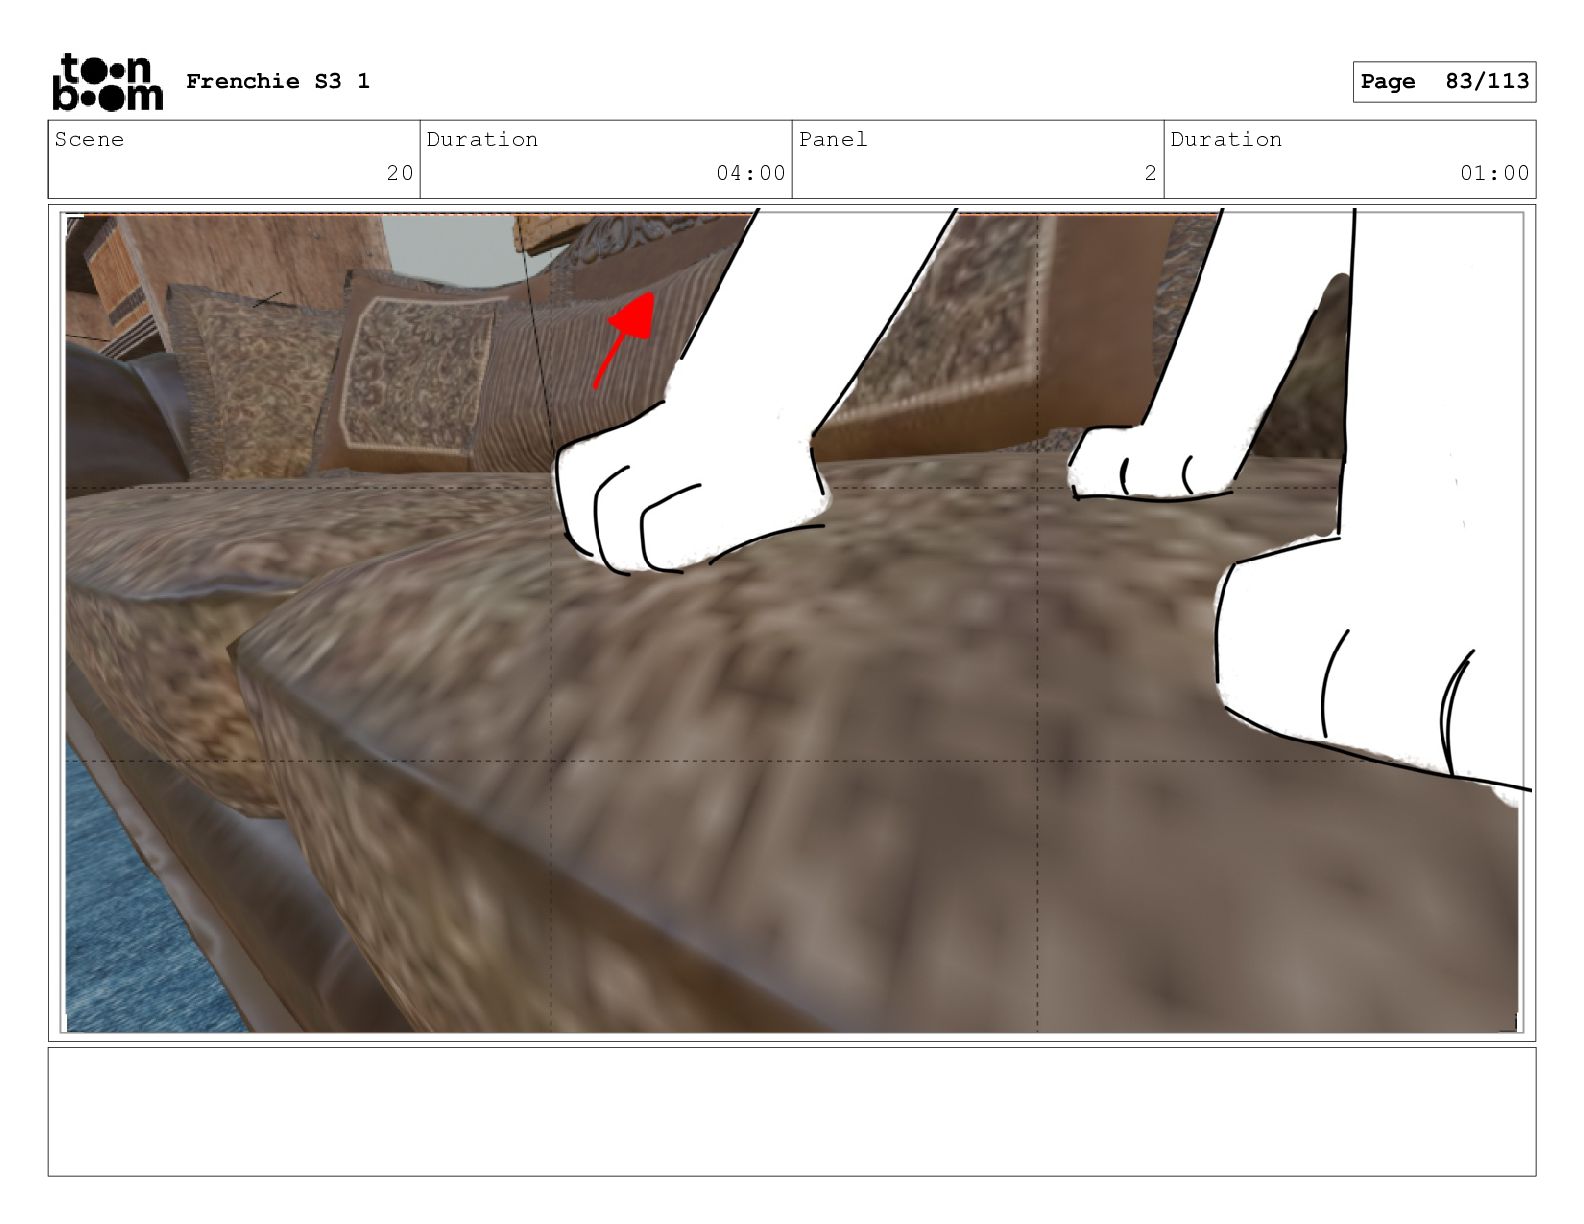
Task: Click the scene number '20'
Action: (400, 173)
